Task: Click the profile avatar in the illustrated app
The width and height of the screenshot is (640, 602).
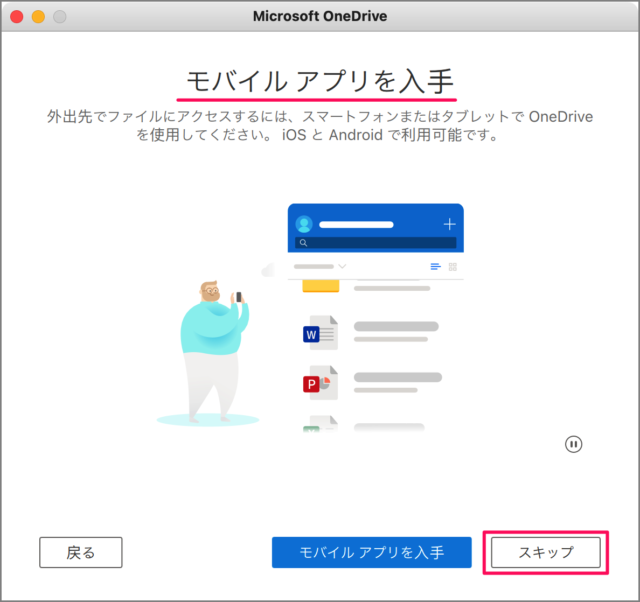Action: click(x=304, y=224)
